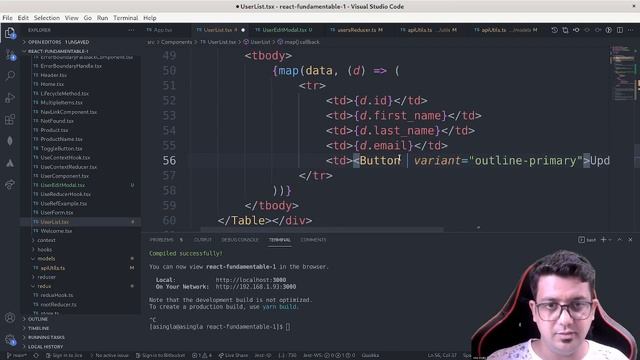Open the View menu
This screenshot has width=640, height=360.
[x=71, y=18]
